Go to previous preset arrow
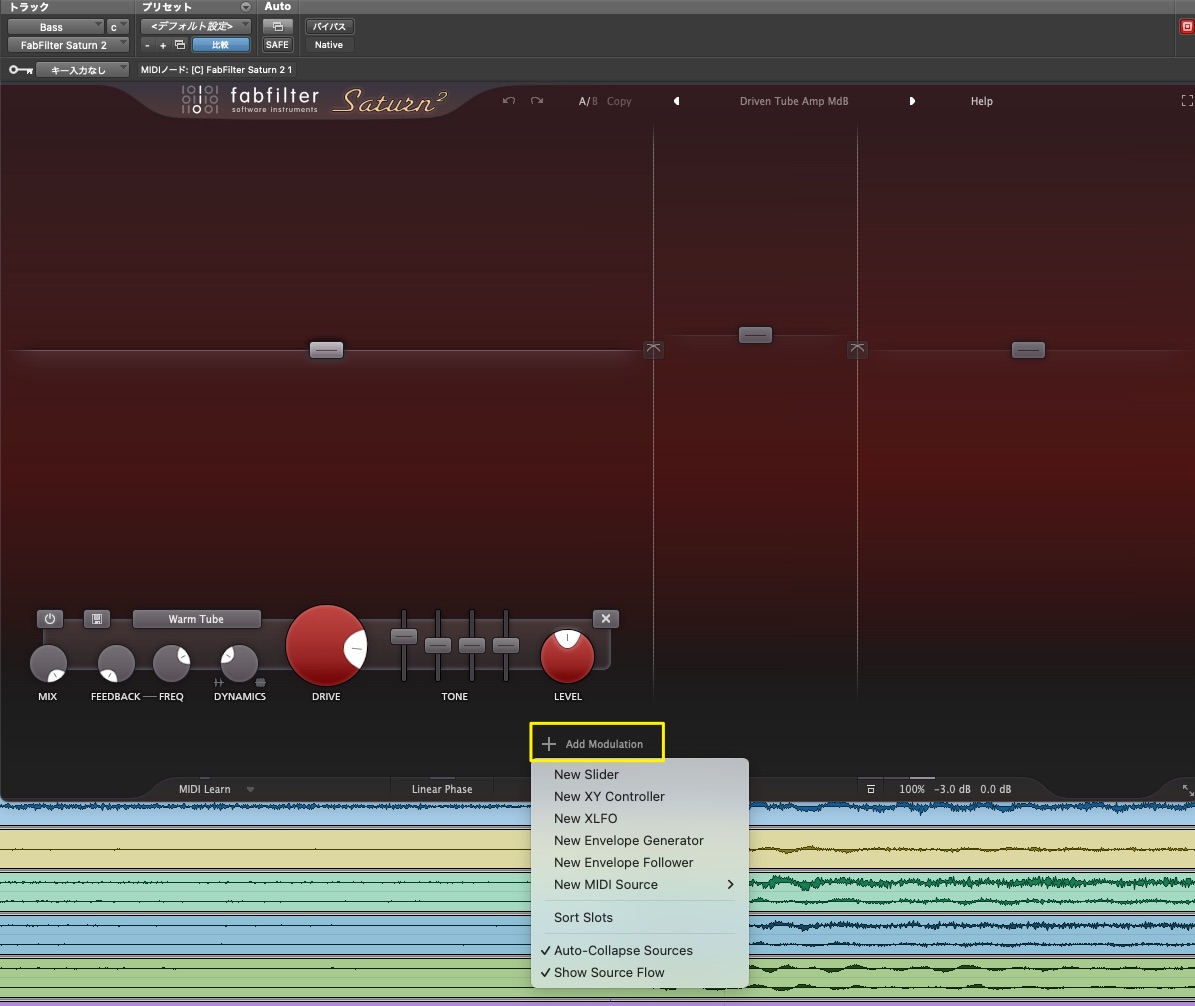The image size is (1195, 1006). pyautogui.click(x=677, y=101)
